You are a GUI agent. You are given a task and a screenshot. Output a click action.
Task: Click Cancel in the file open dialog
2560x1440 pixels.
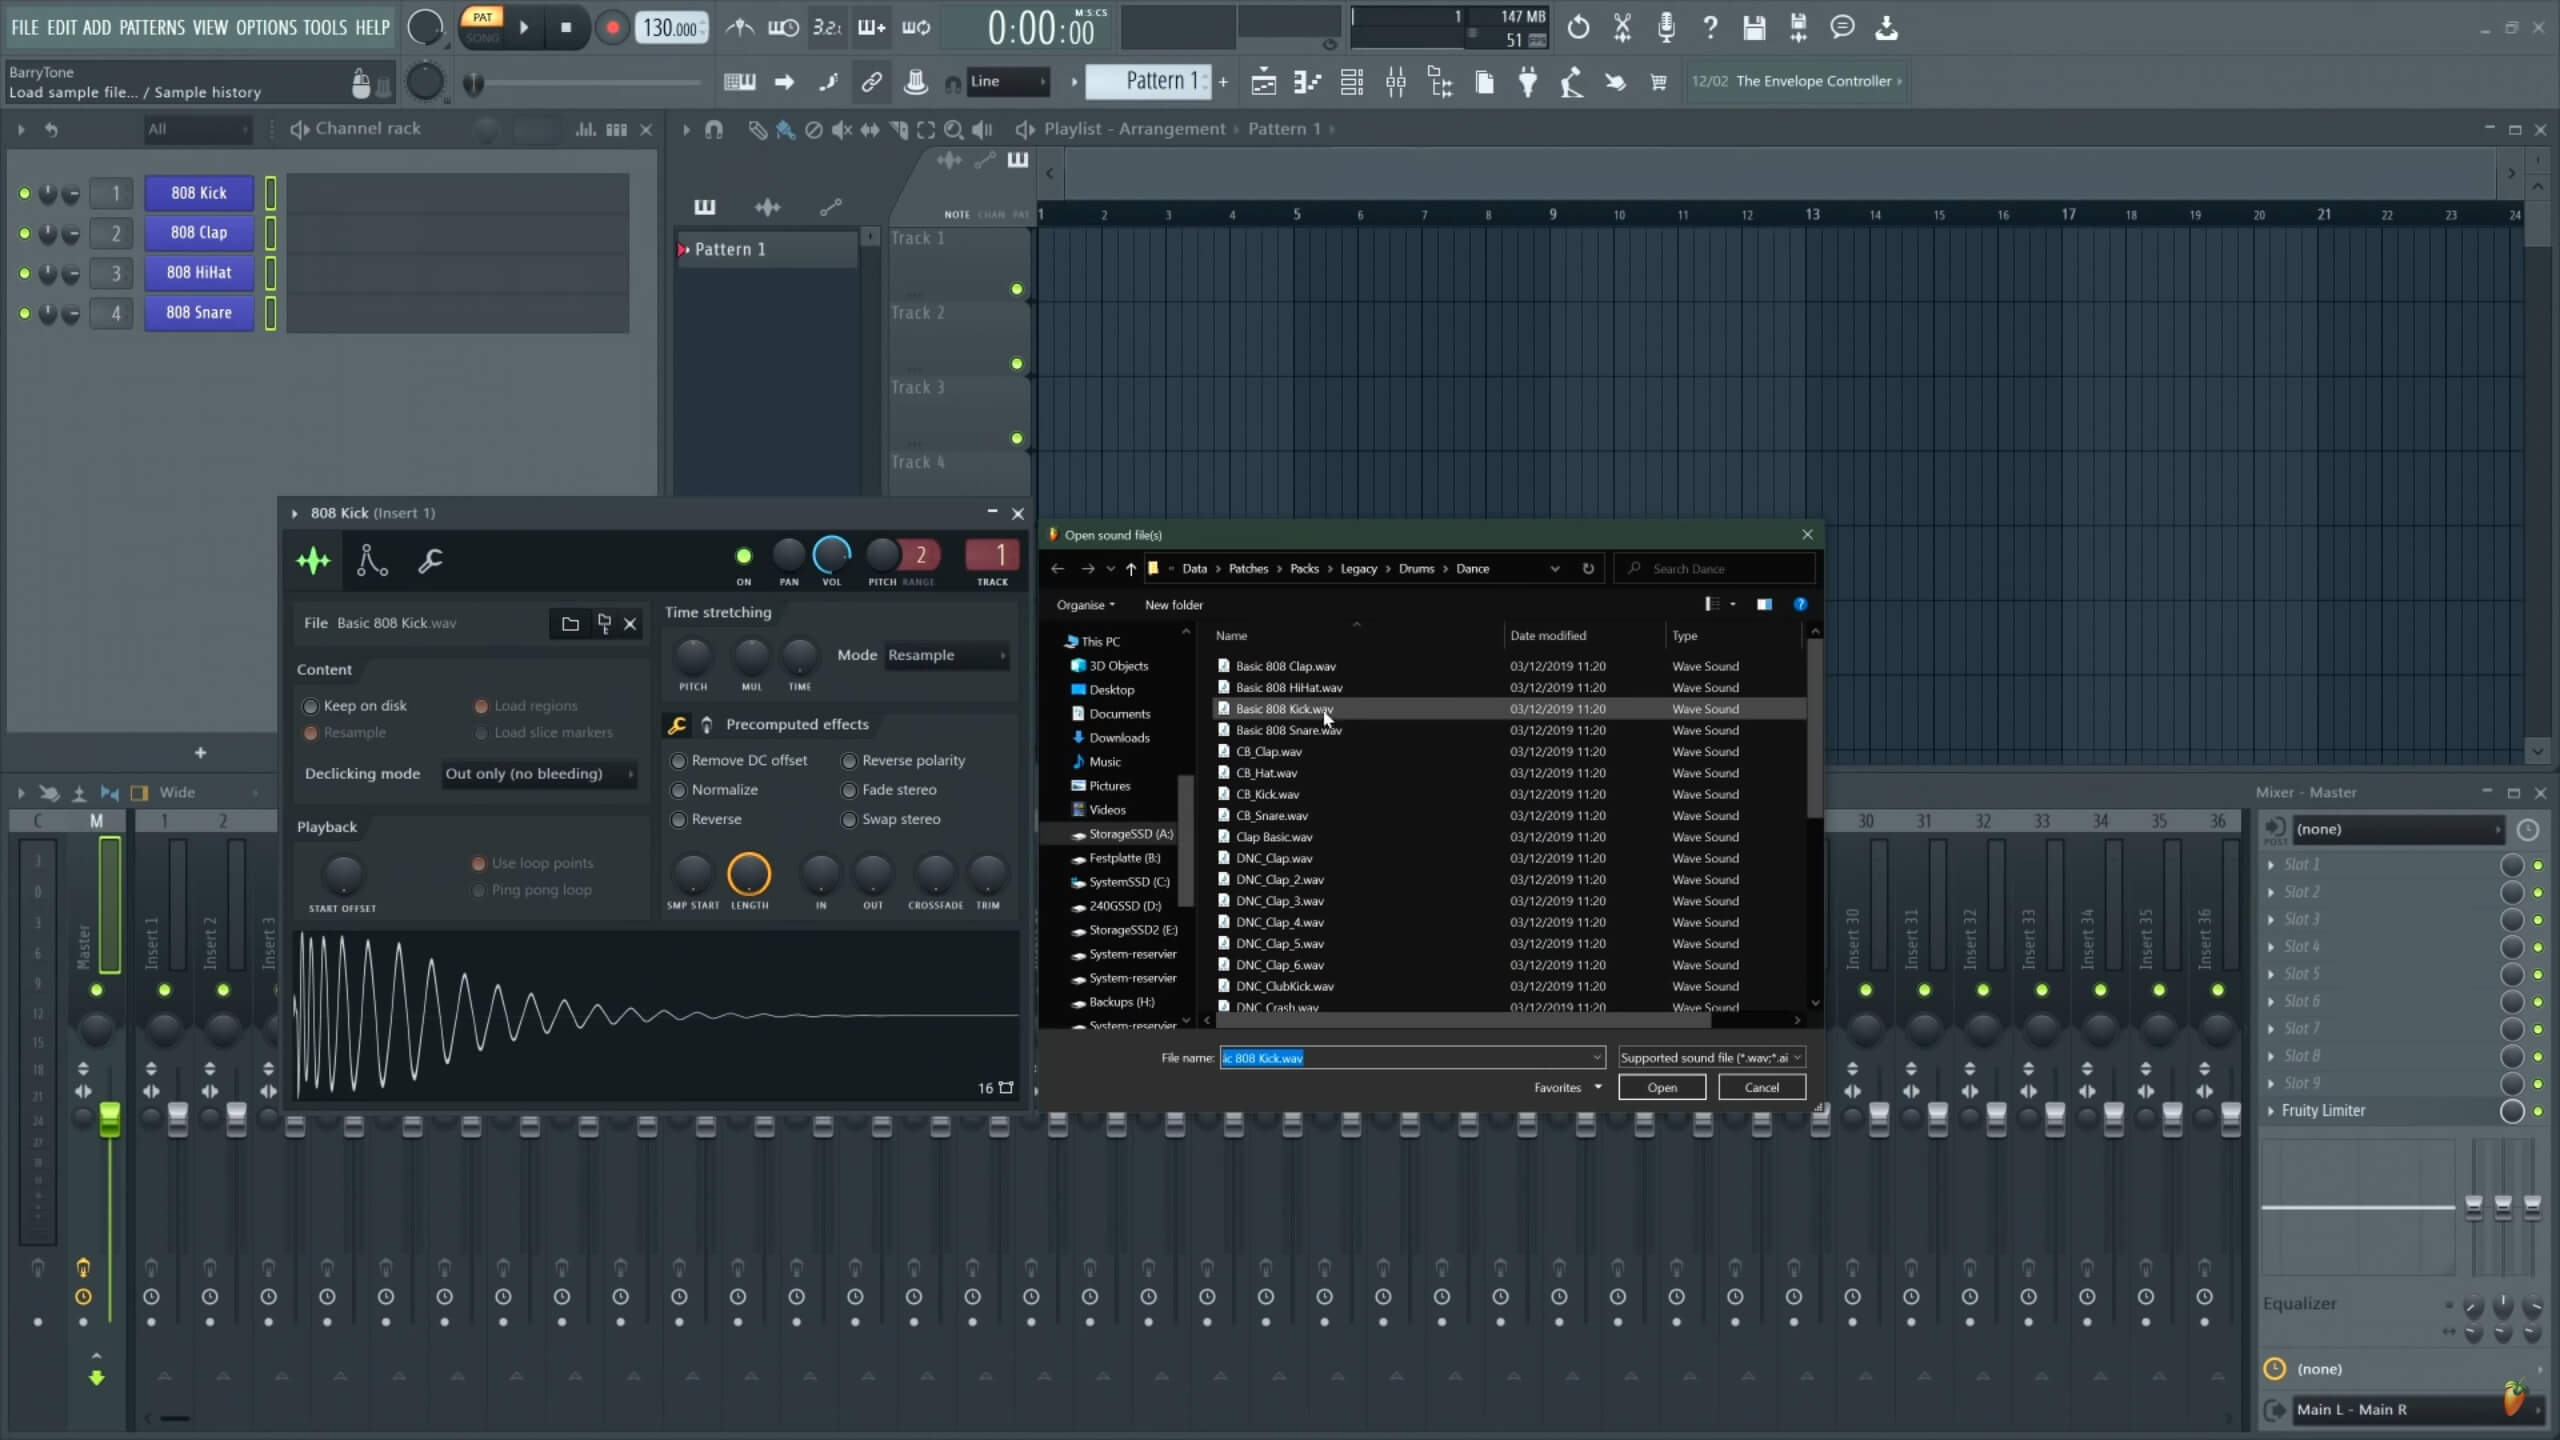tap(1760, 1087)
